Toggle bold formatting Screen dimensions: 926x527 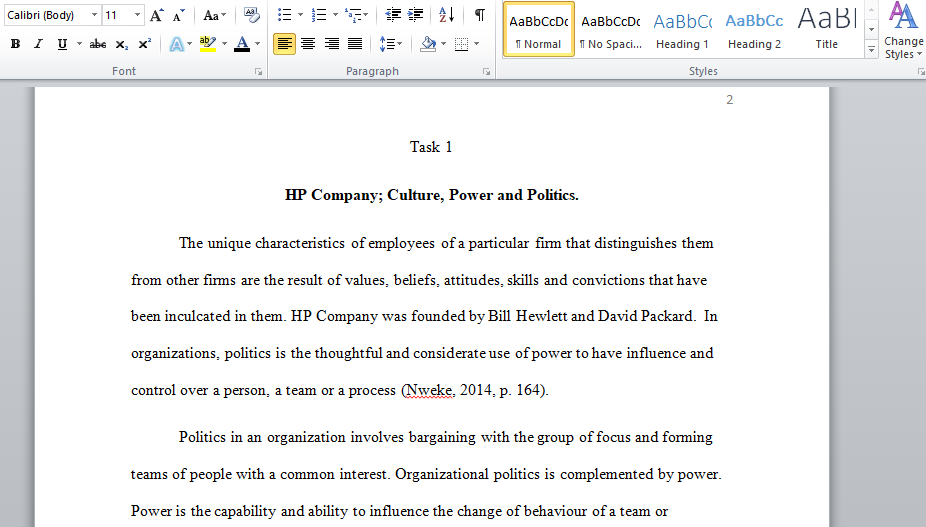click(x=15, y=44)
